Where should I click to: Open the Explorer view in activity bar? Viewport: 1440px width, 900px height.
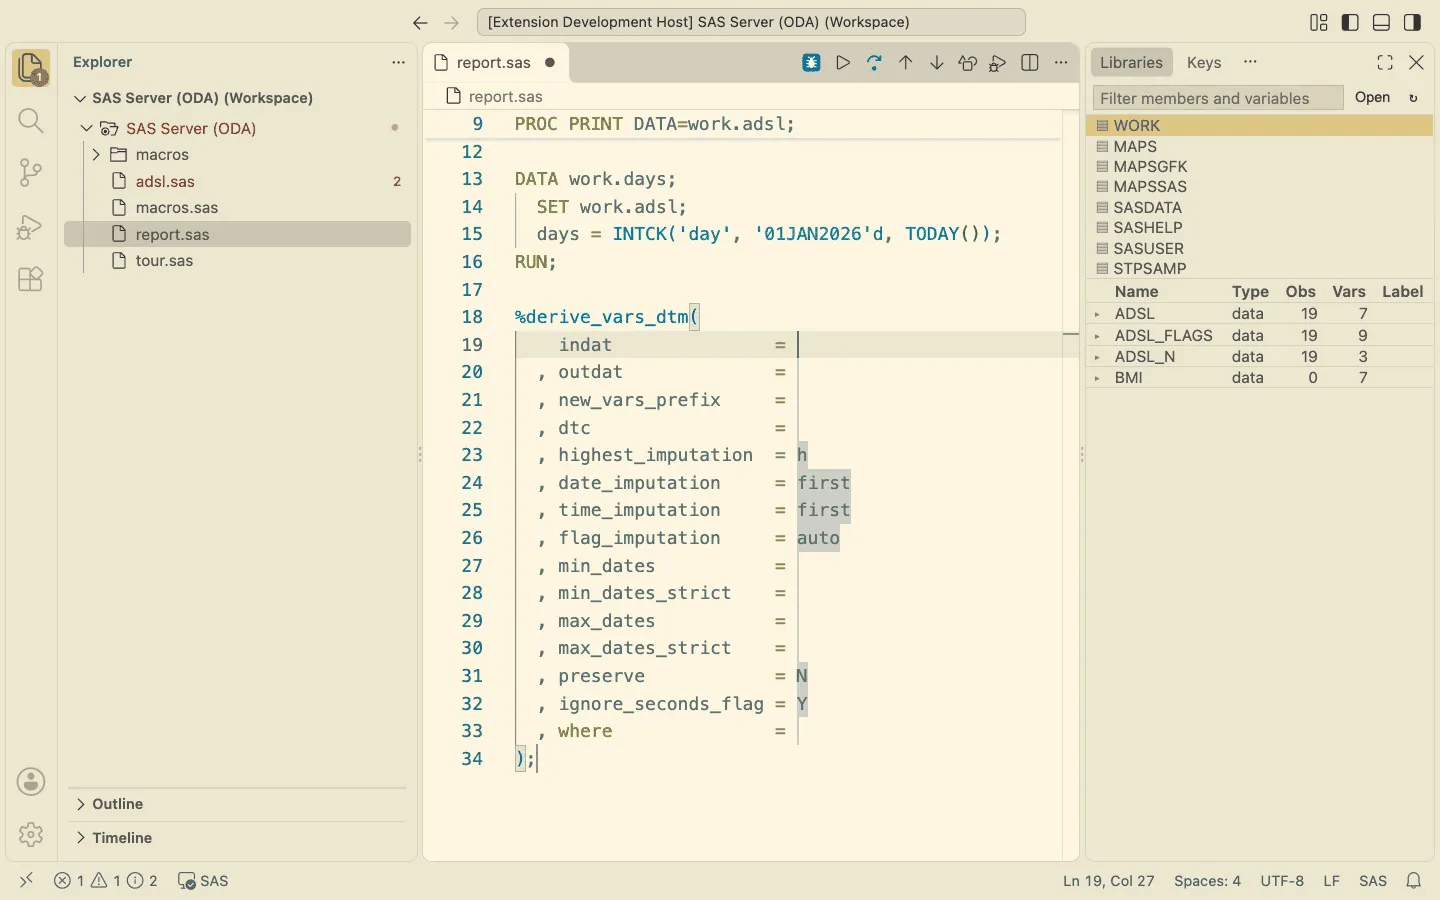point(31,68)
